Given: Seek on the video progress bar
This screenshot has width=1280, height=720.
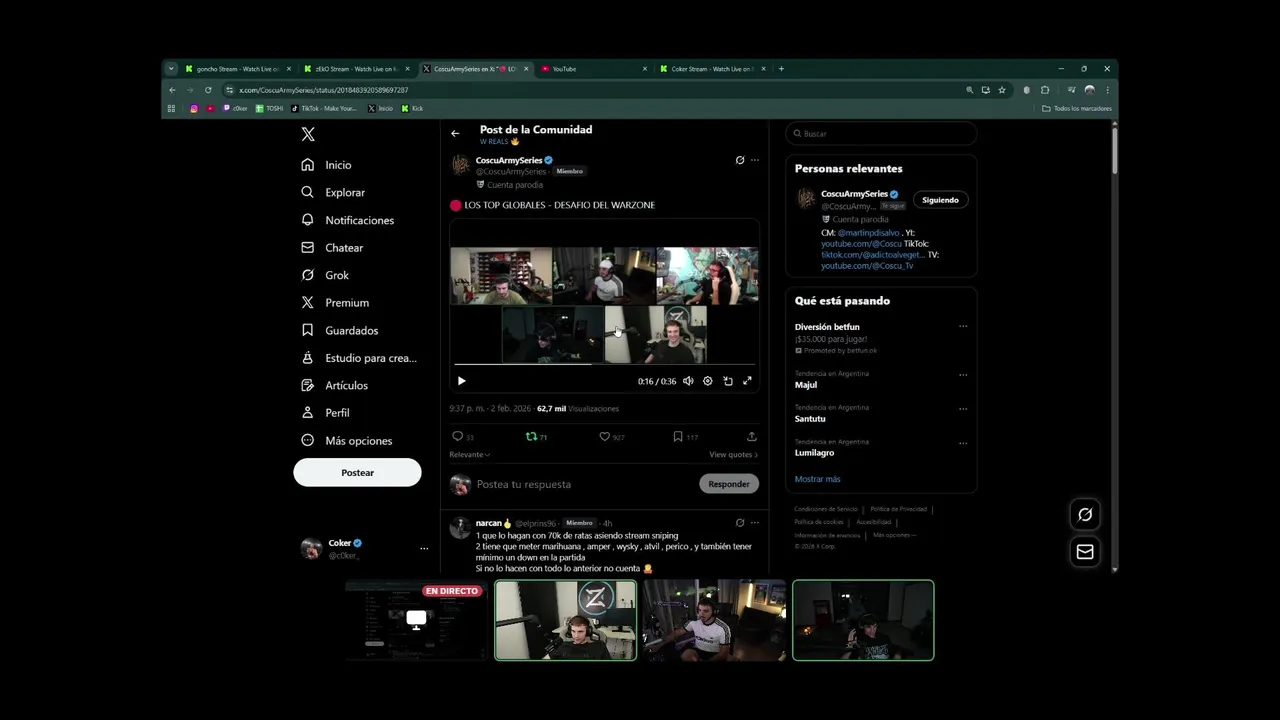Looking at the screenshot, I should point(604,364).
